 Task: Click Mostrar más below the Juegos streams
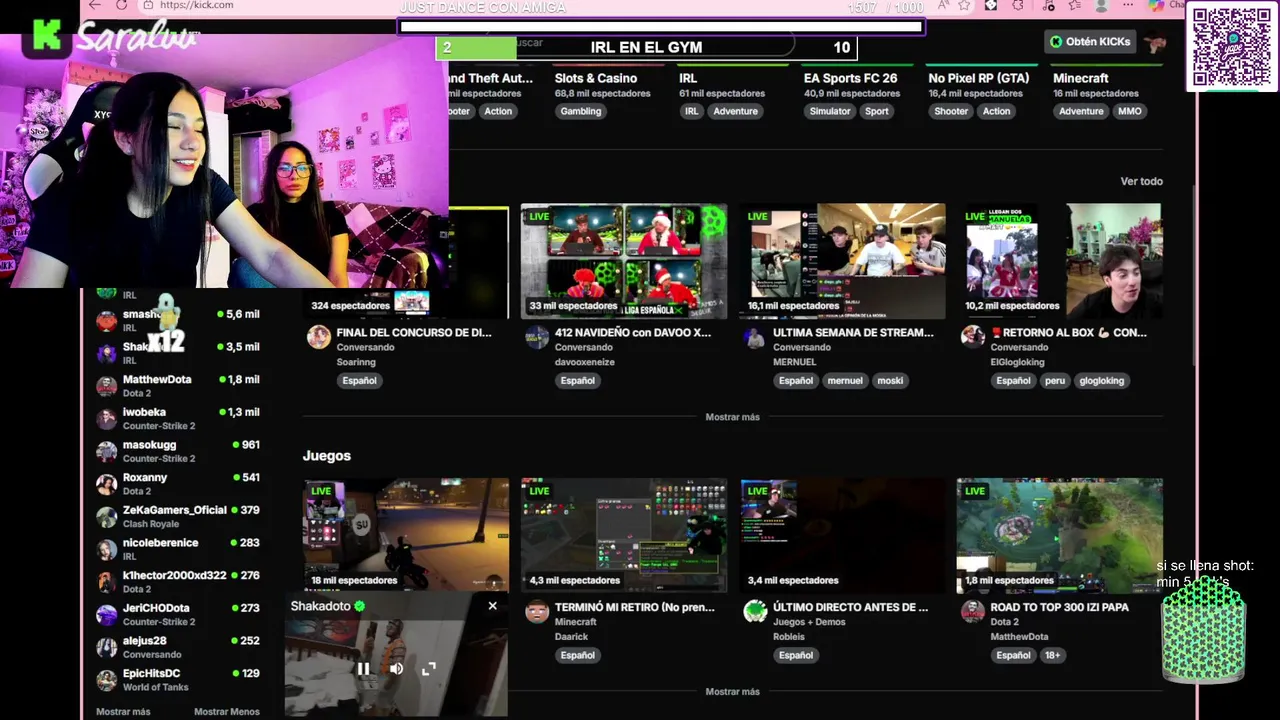(733, 691)
